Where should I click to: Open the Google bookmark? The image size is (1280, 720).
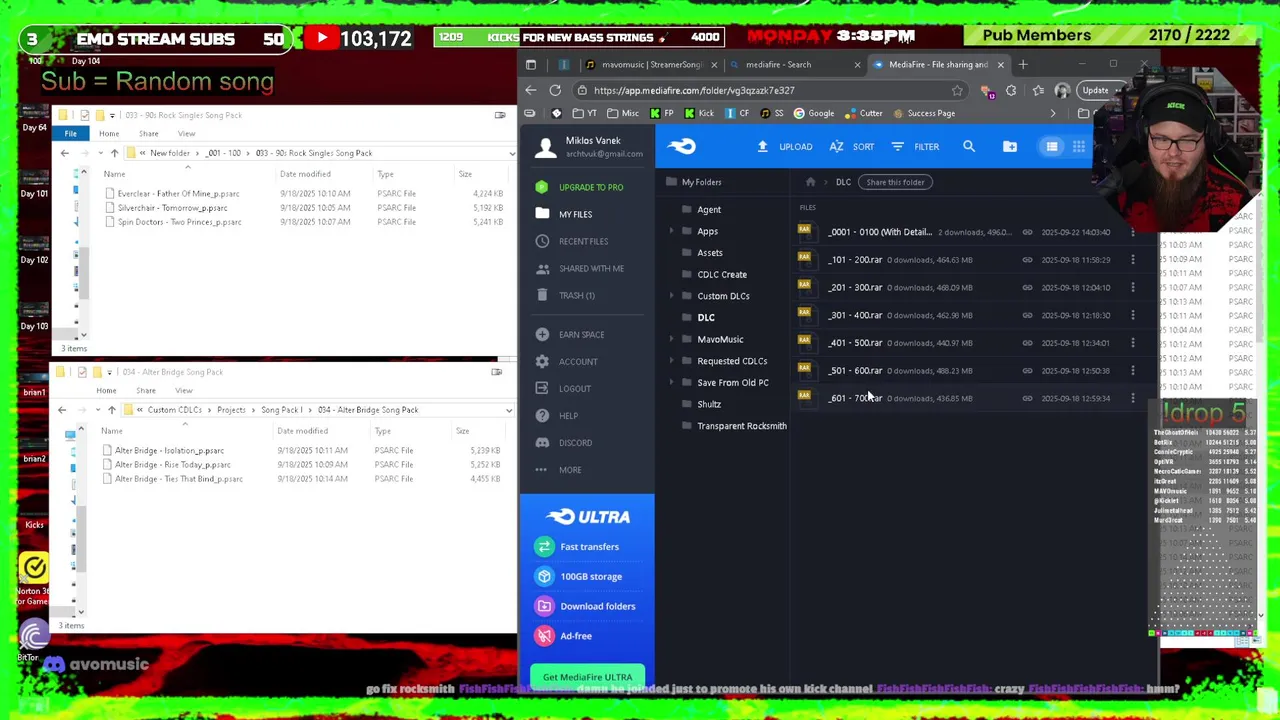pyautogui.click(x=814, y=113)
